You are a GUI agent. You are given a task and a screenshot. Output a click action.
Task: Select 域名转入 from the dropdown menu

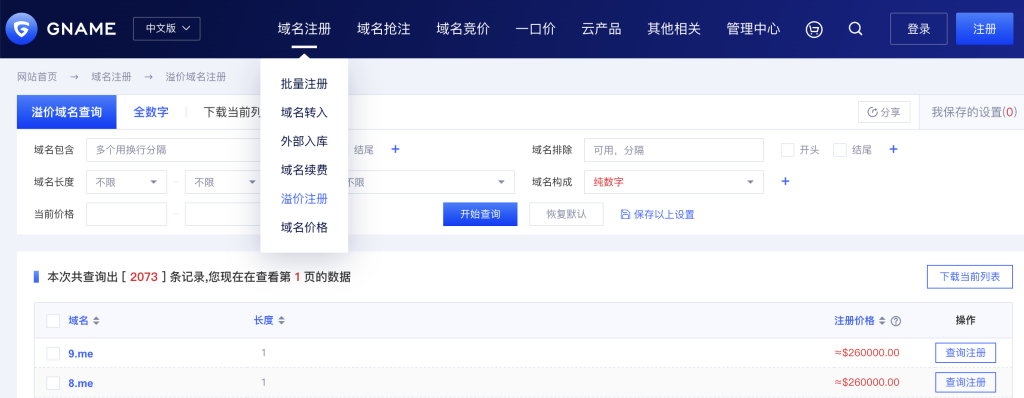click(304, 112)
